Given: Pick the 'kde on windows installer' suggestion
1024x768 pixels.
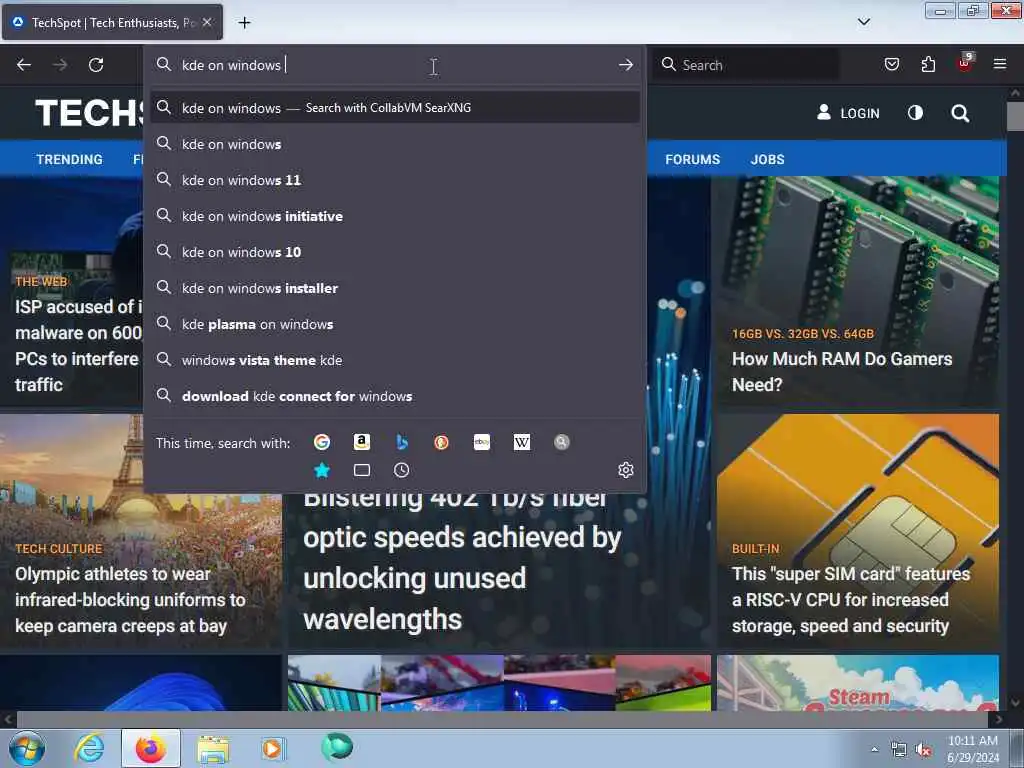Looking at the screenshot, I should pyautogui.click(x=395, y=287).
